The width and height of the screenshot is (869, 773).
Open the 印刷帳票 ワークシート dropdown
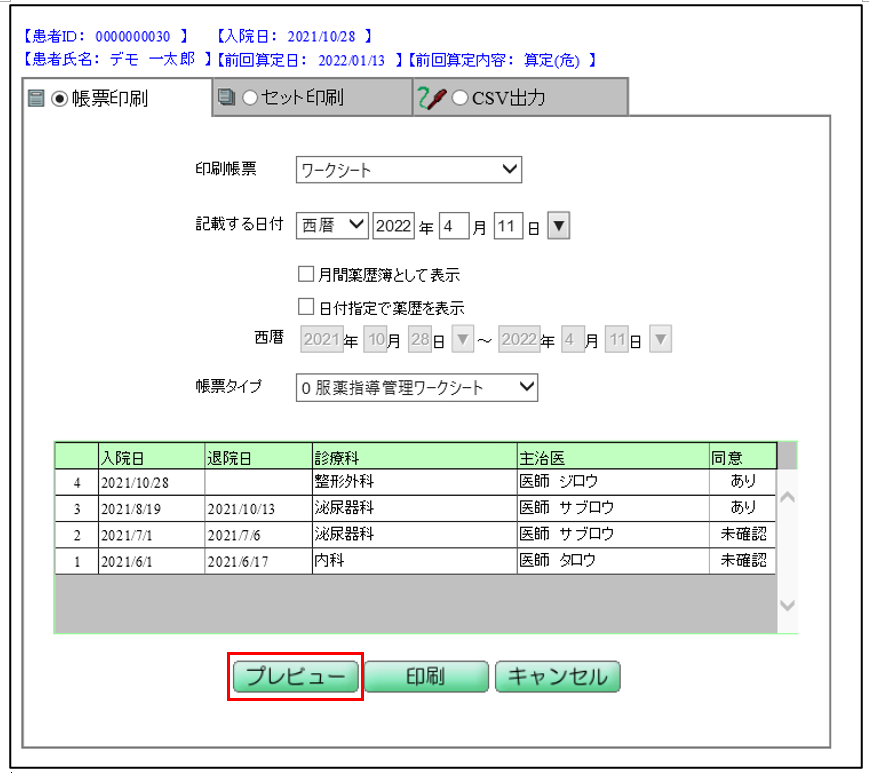coord(408,170)
